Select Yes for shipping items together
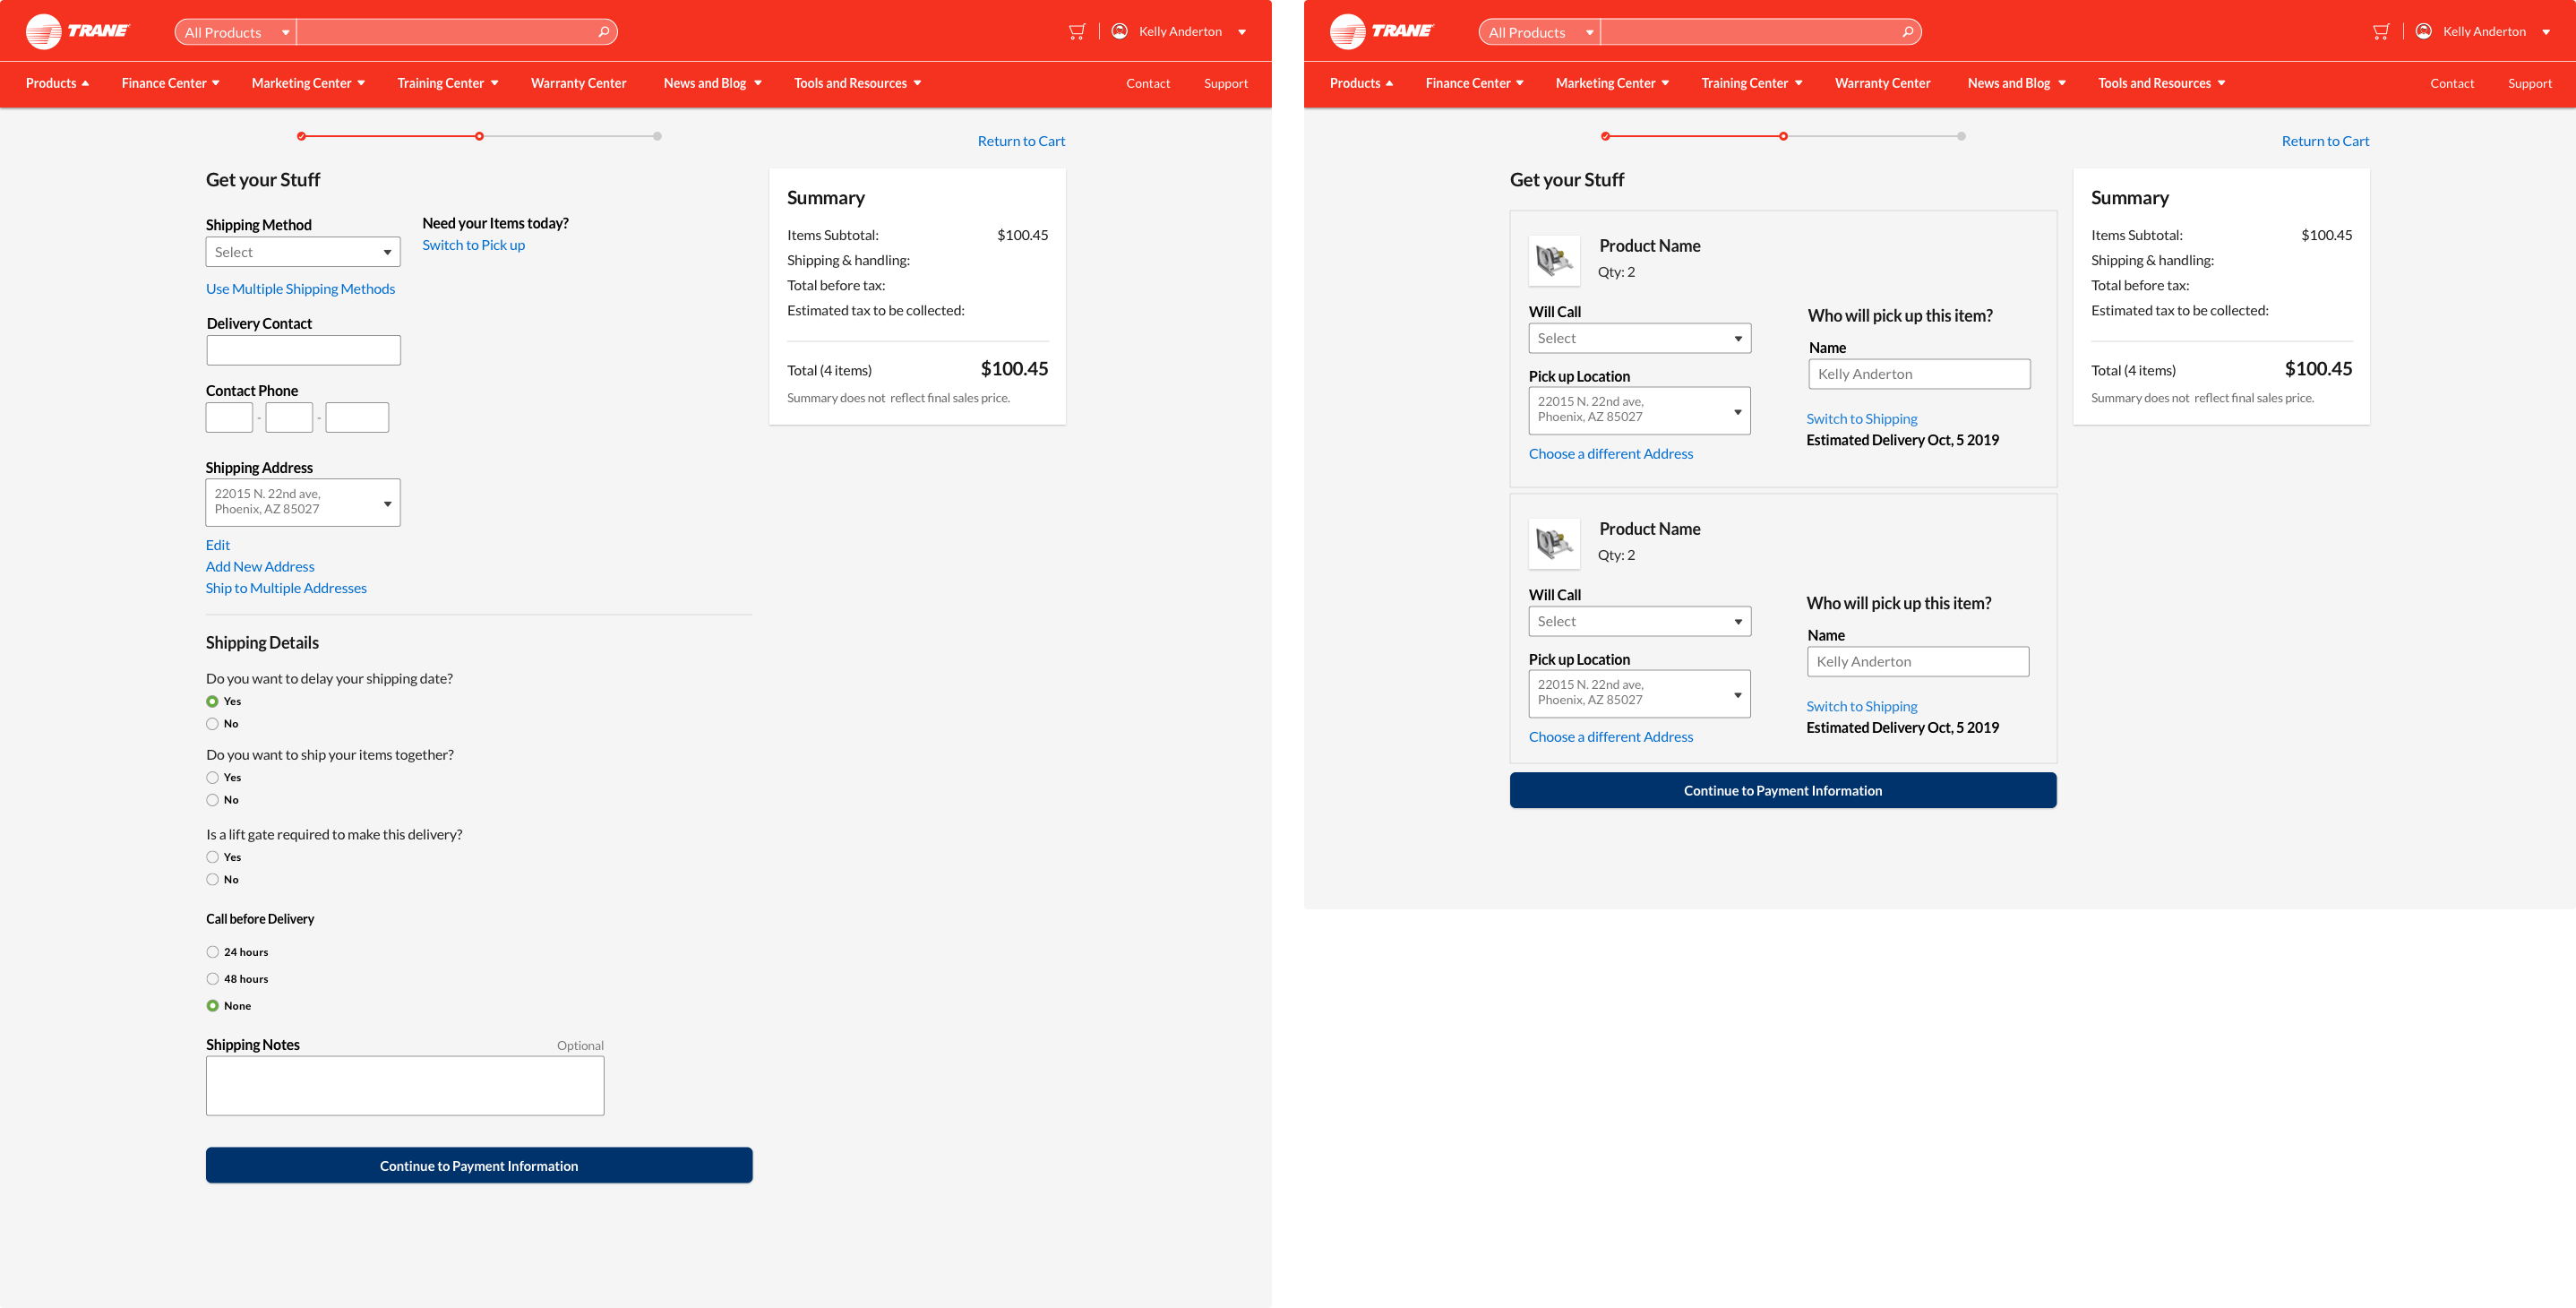 (212, 778)
